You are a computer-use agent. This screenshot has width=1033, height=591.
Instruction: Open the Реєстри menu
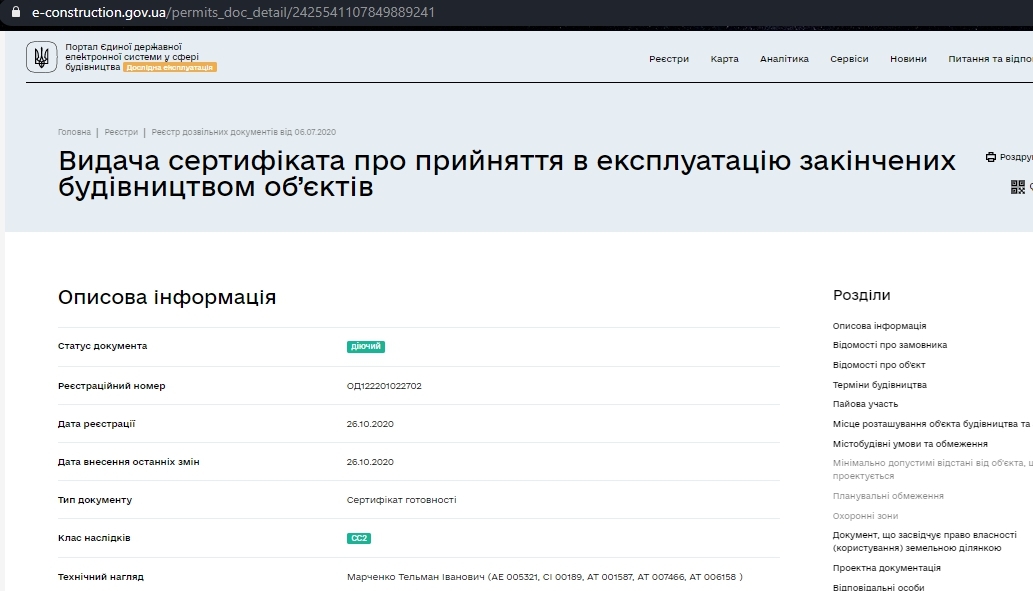pyautogui.click(x=669, y=59)
